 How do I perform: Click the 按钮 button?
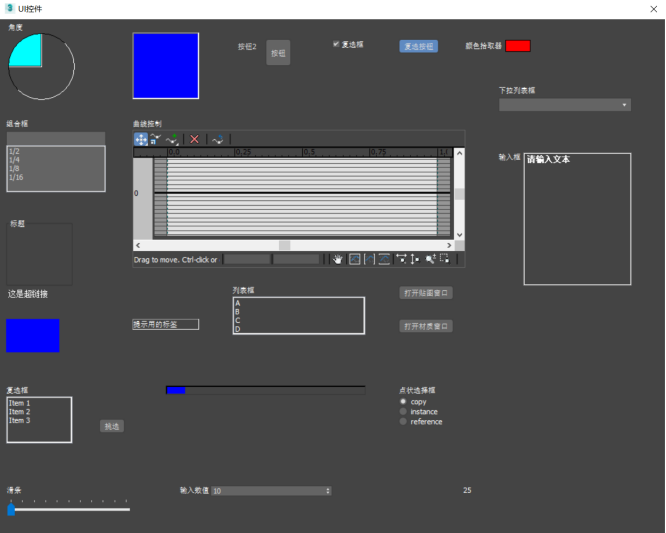click(278, 53)
